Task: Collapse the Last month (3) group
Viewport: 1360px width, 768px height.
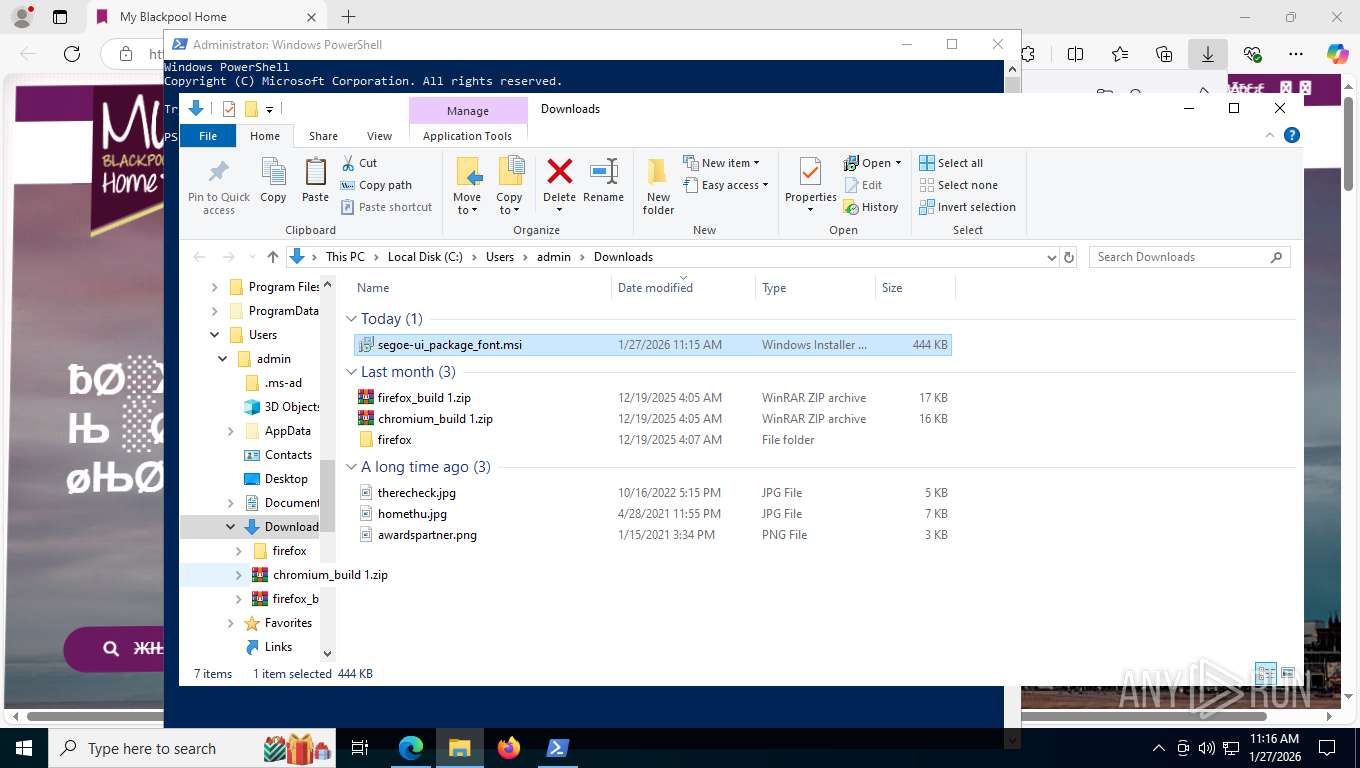Action: (351, 372)
